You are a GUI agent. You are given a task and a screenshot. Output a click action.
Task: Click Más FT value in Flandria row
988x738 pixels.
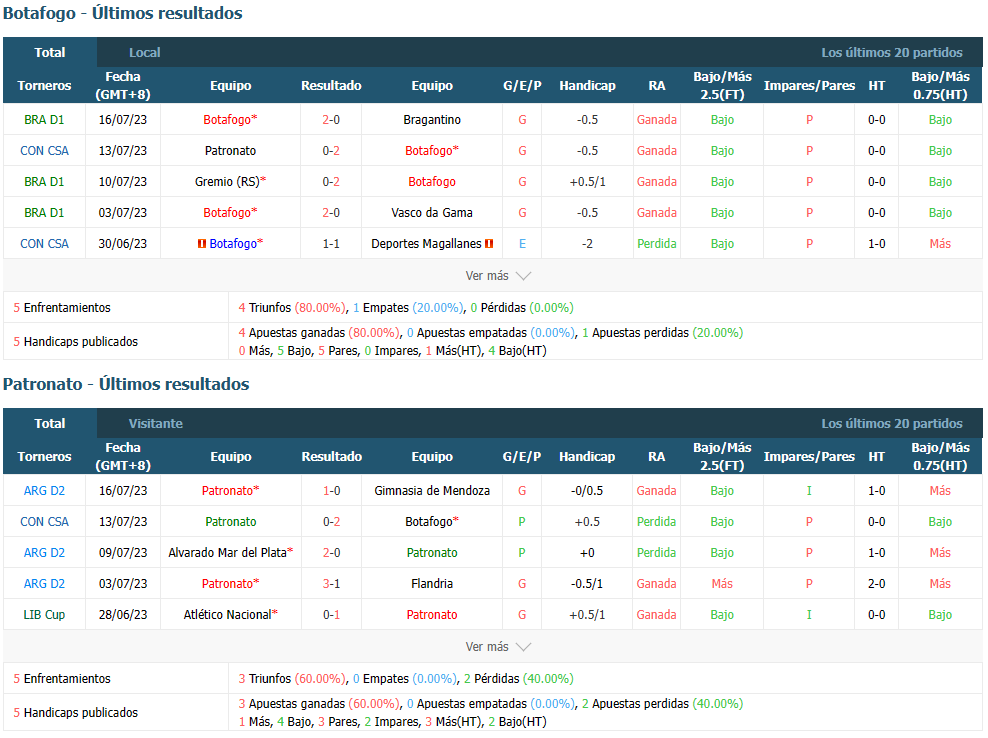[722, 584]
